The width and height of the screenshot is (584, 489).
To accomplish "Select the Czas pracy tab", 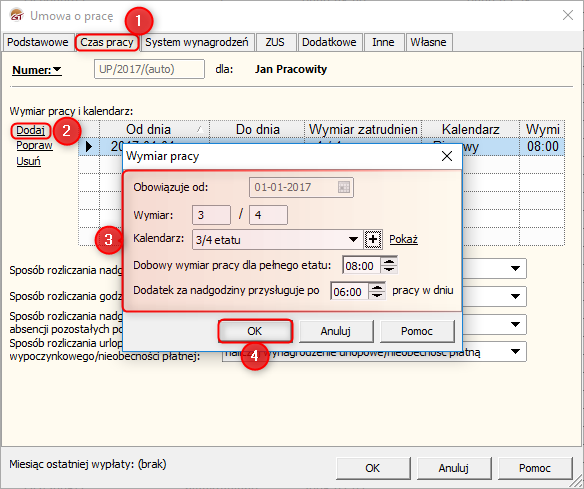I will pyautogui.click(x=107, y=42).
